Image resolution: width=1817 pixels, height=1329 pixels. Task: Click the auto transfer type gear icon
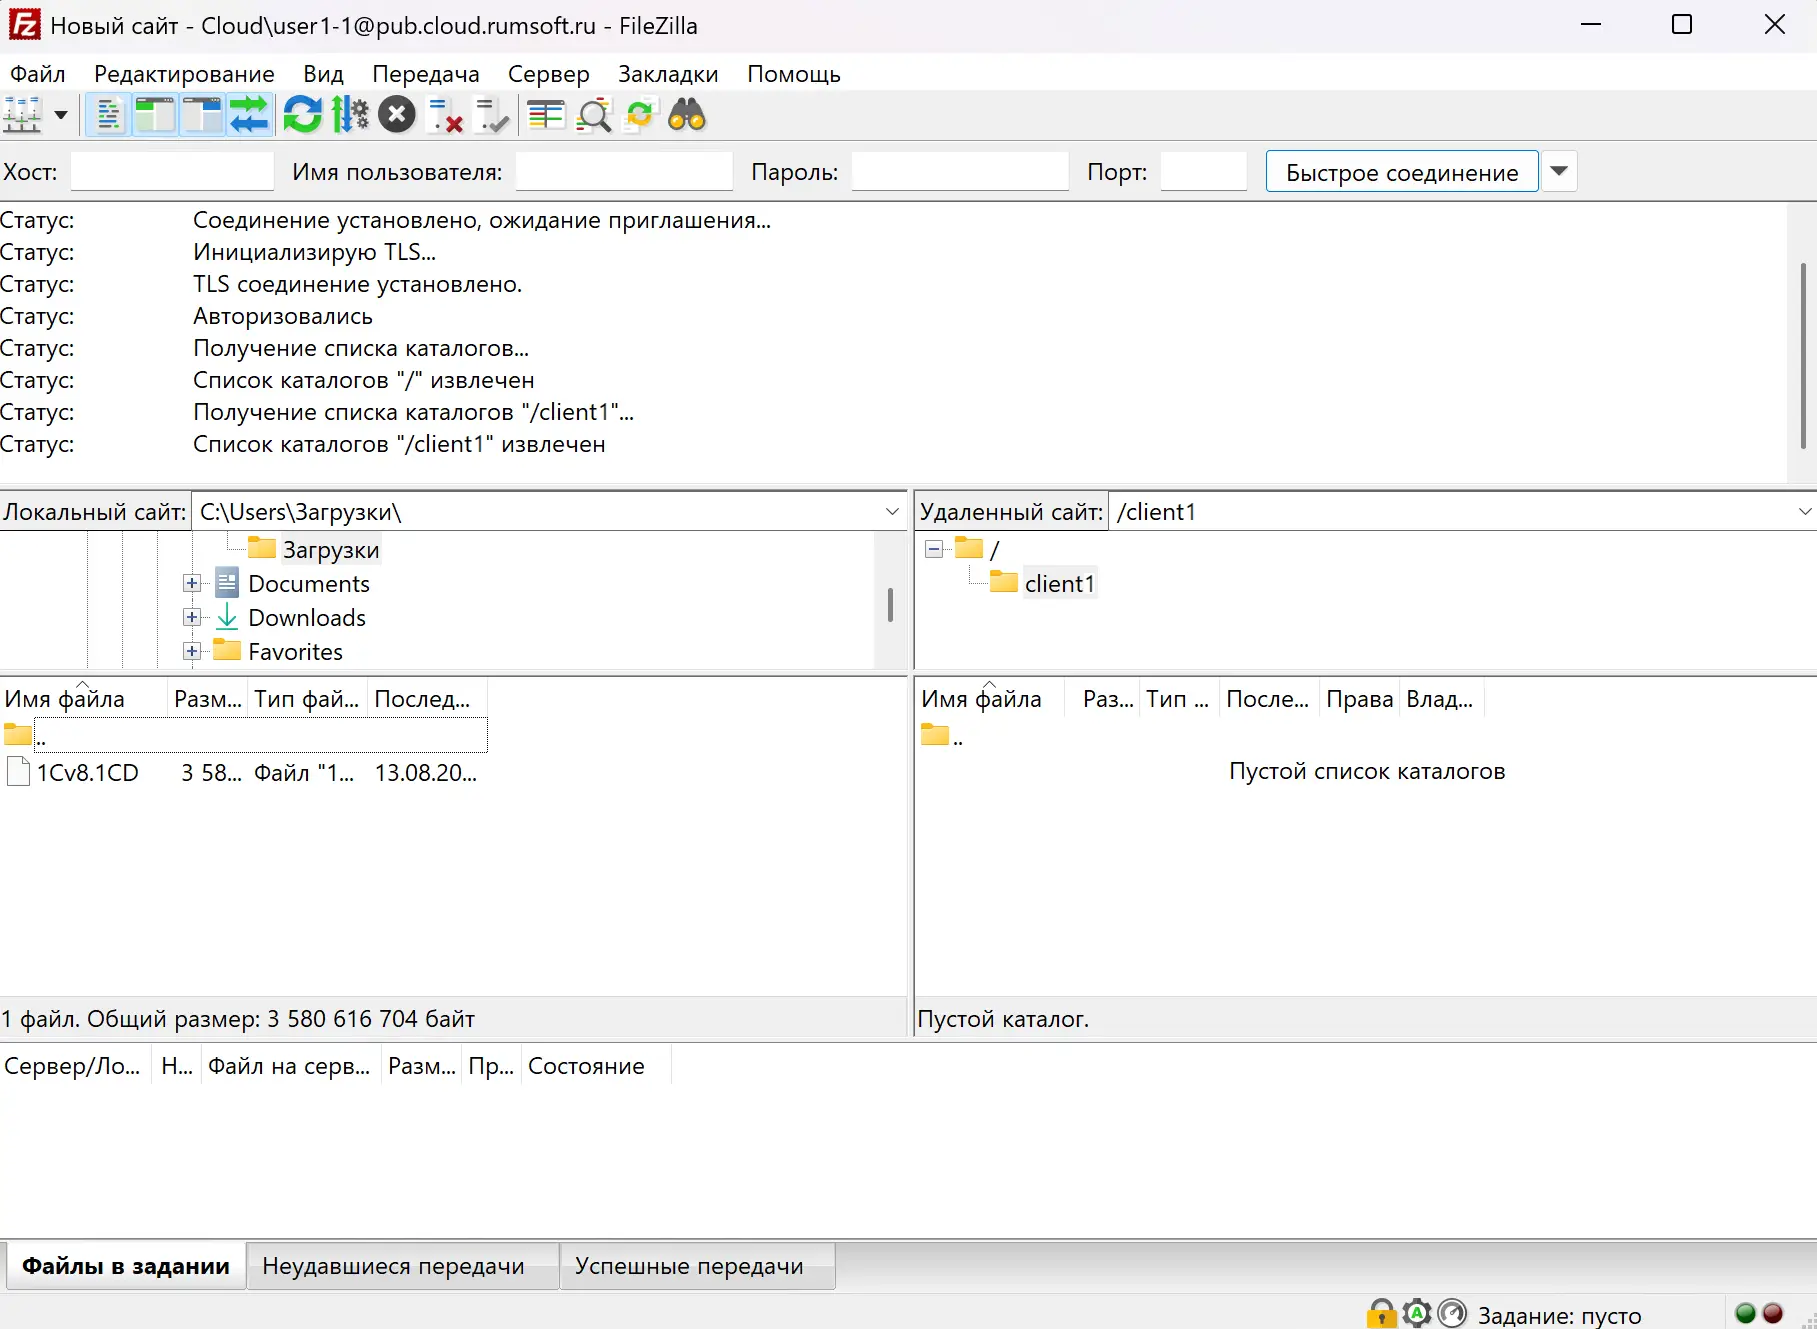pyautogui.click(x=1417, y=1314)
